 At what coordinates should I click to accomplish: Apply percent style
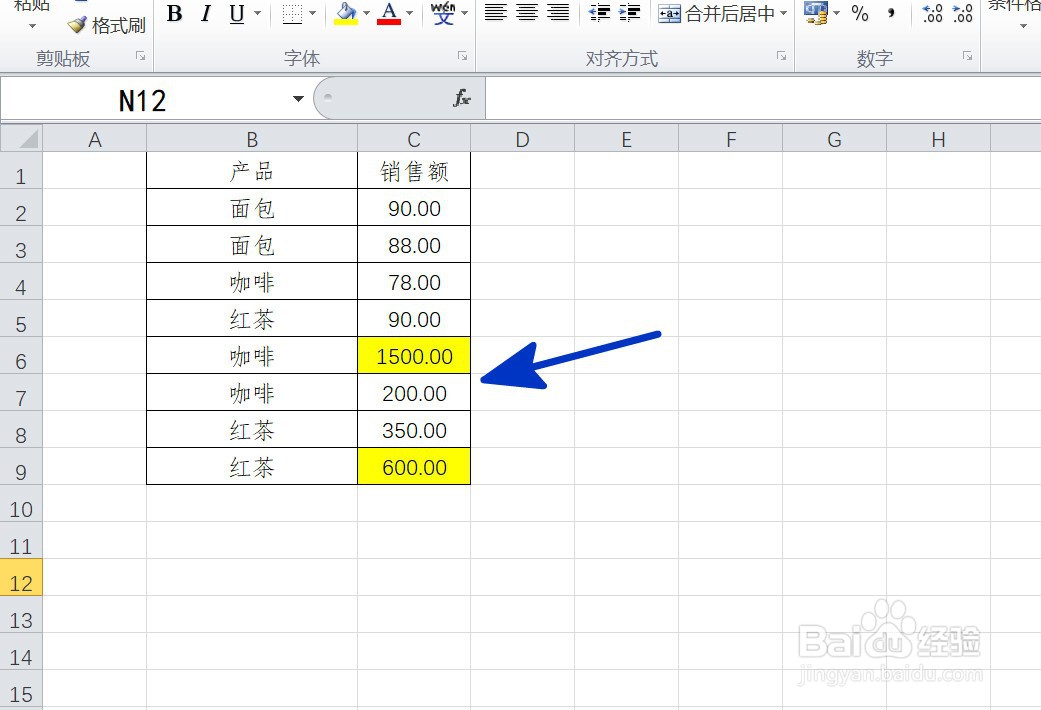click(x=860, y=13)
